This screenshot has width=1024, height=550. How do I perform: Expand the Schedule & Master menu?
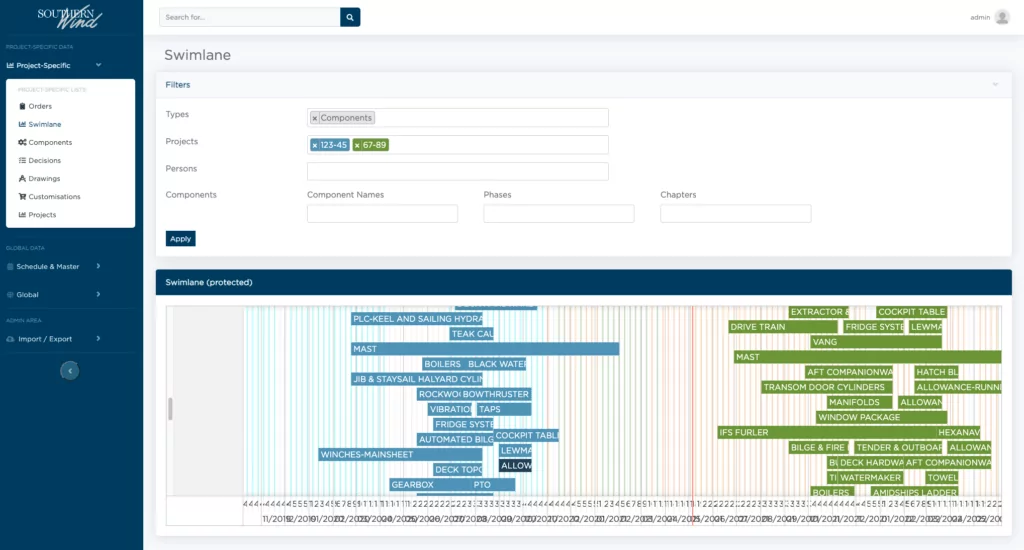click(54, 267)
